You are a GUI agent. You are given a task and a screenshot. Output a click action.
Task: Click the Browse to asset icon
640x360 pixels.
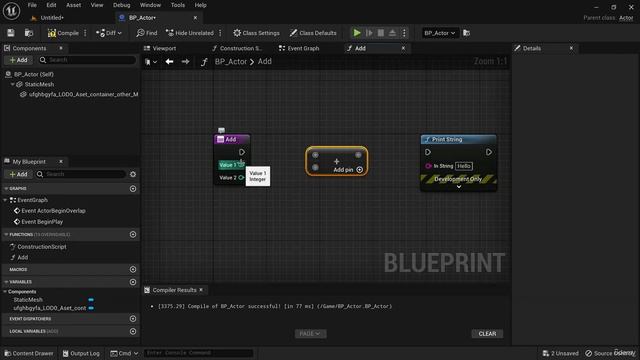[29, 33]
